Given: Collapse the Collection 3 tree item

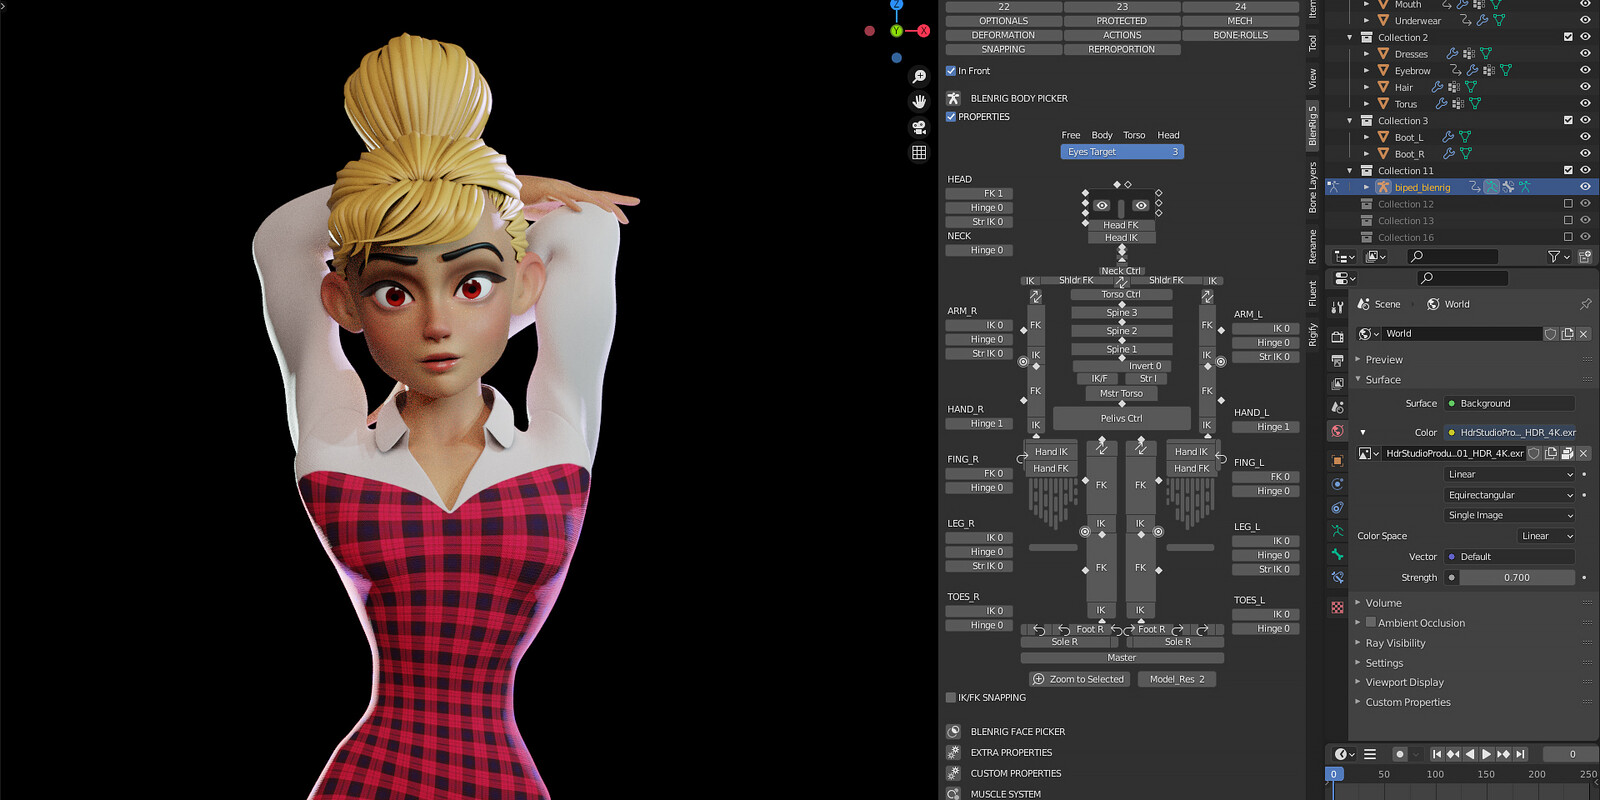Looking at the screenshot, I should (x=1349, y=121).
